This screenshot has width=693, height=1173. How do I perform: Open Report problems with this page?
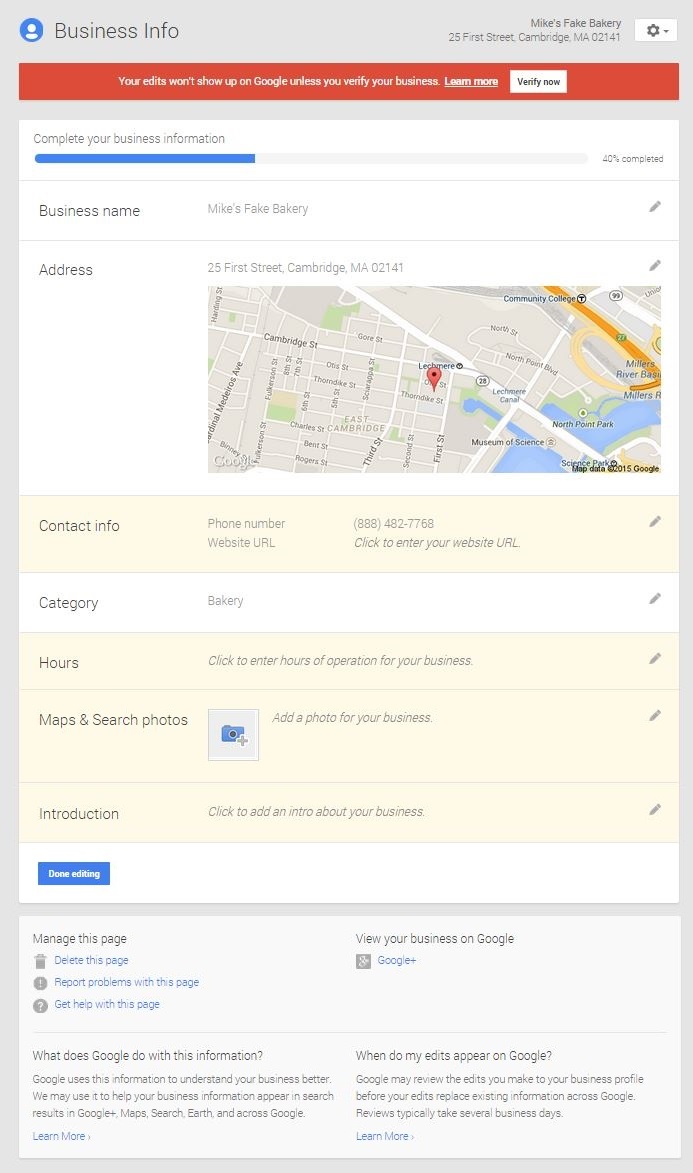[x=126, y=982]
